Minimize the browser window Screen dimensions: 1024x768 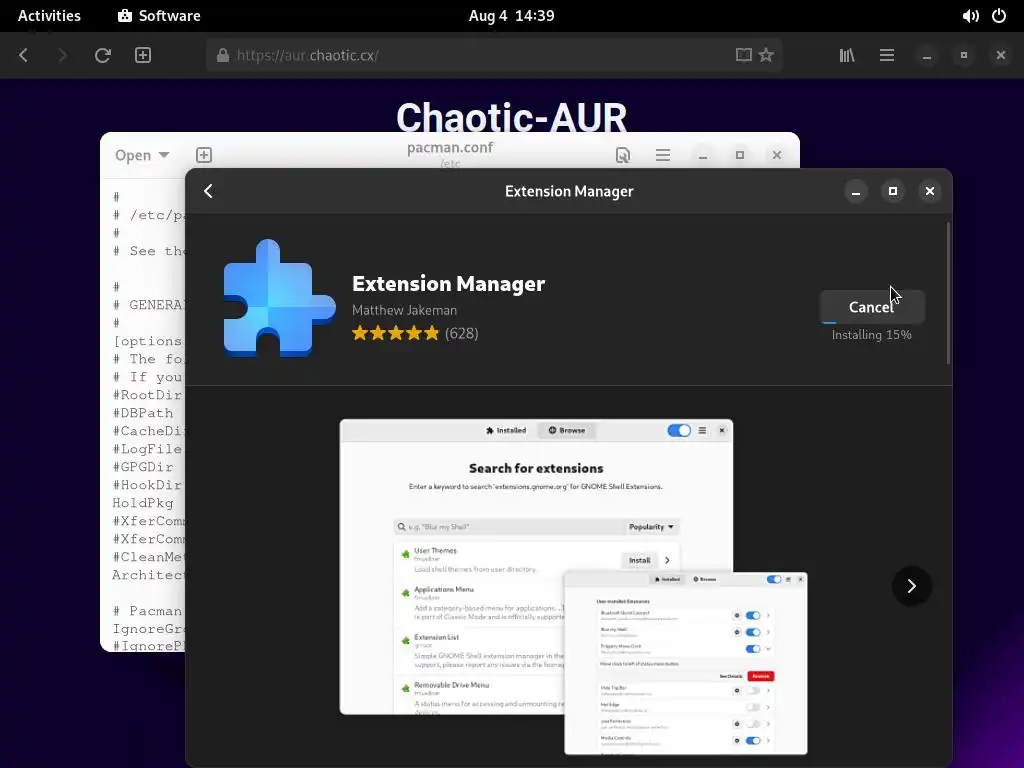coord(927,56)
